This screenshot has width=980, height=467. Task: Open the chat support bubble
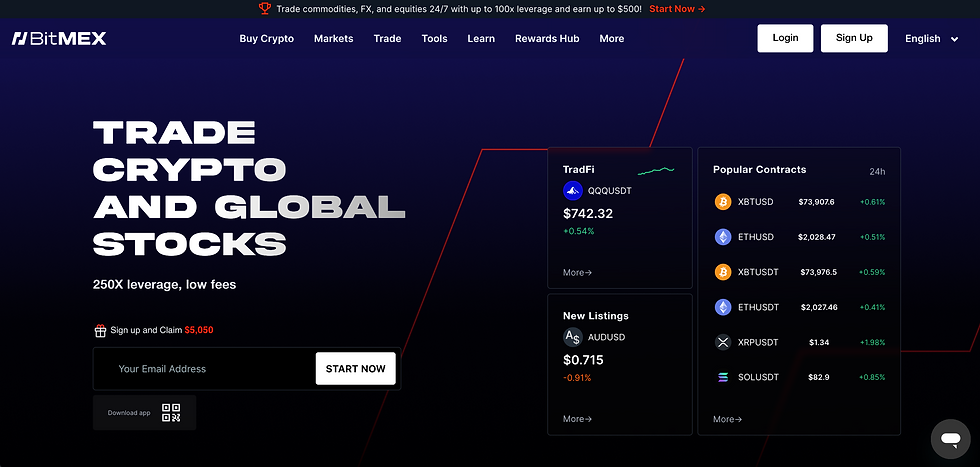pos(951,439)
